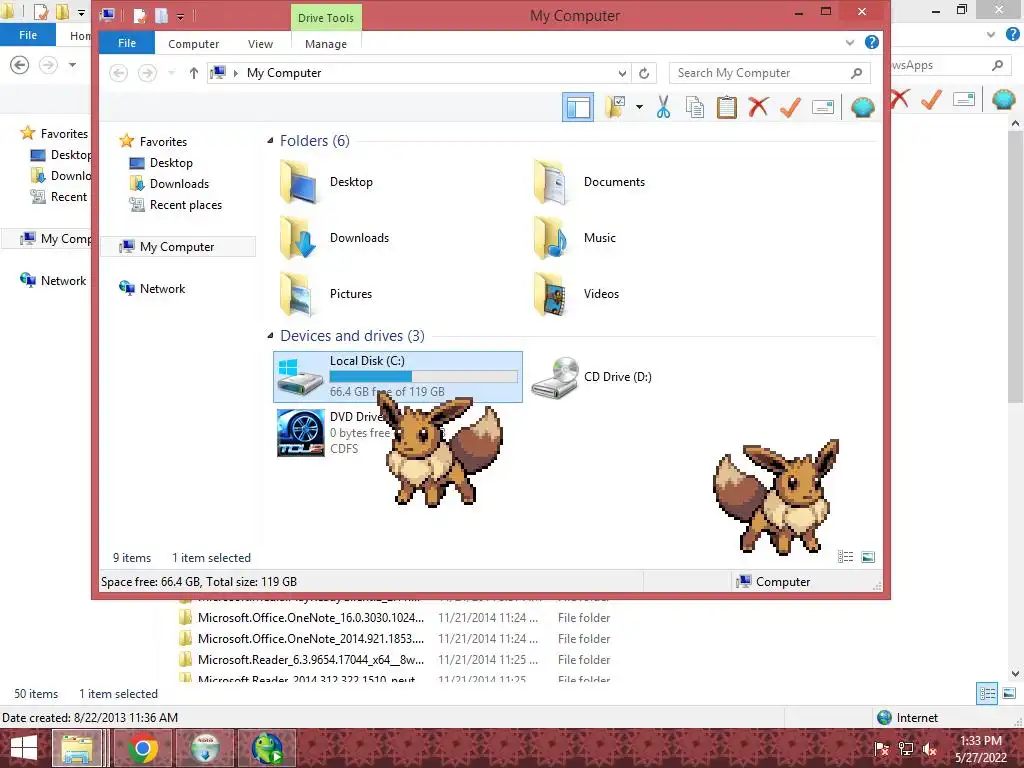Switch to large icons view in My Computer
The image size is (1024, 768).
click(x=868, y=557)
